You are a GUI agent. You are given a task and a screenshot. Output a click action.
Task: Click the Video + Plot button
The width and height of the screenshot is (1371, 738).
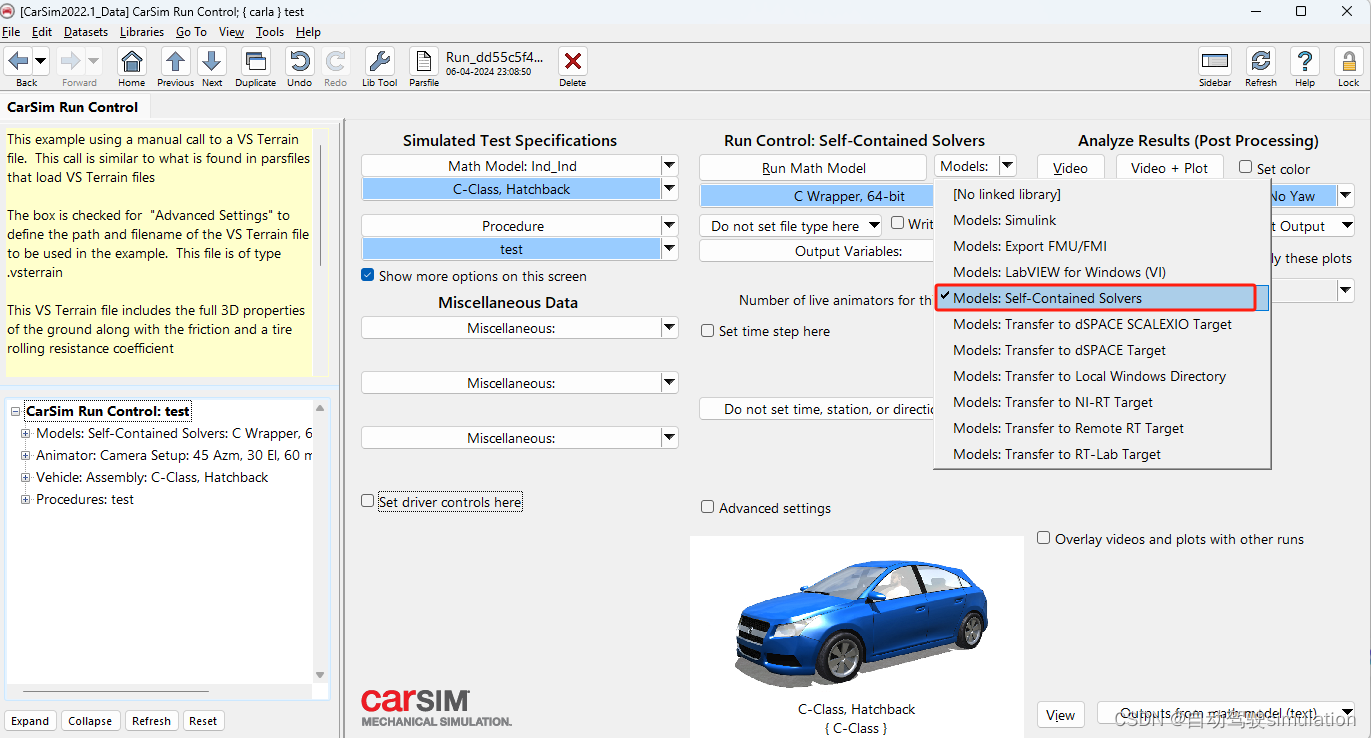1169,168
